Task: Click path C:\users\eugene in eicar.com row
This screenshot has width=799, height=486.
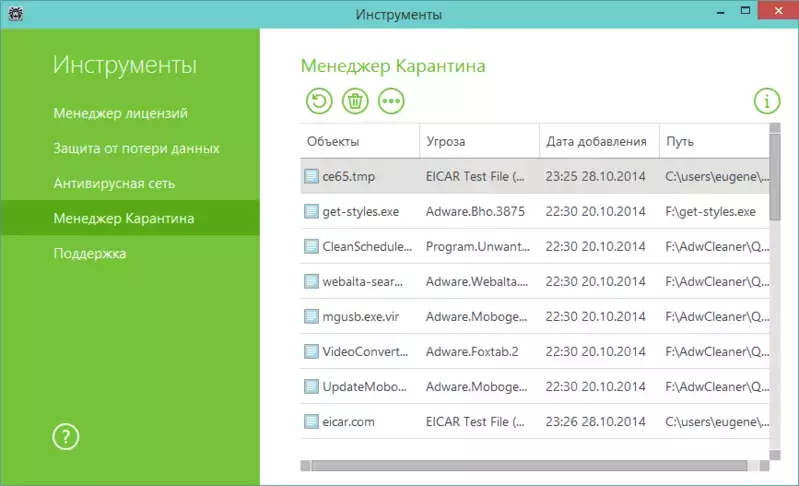Action: click(x=717, y=422)
